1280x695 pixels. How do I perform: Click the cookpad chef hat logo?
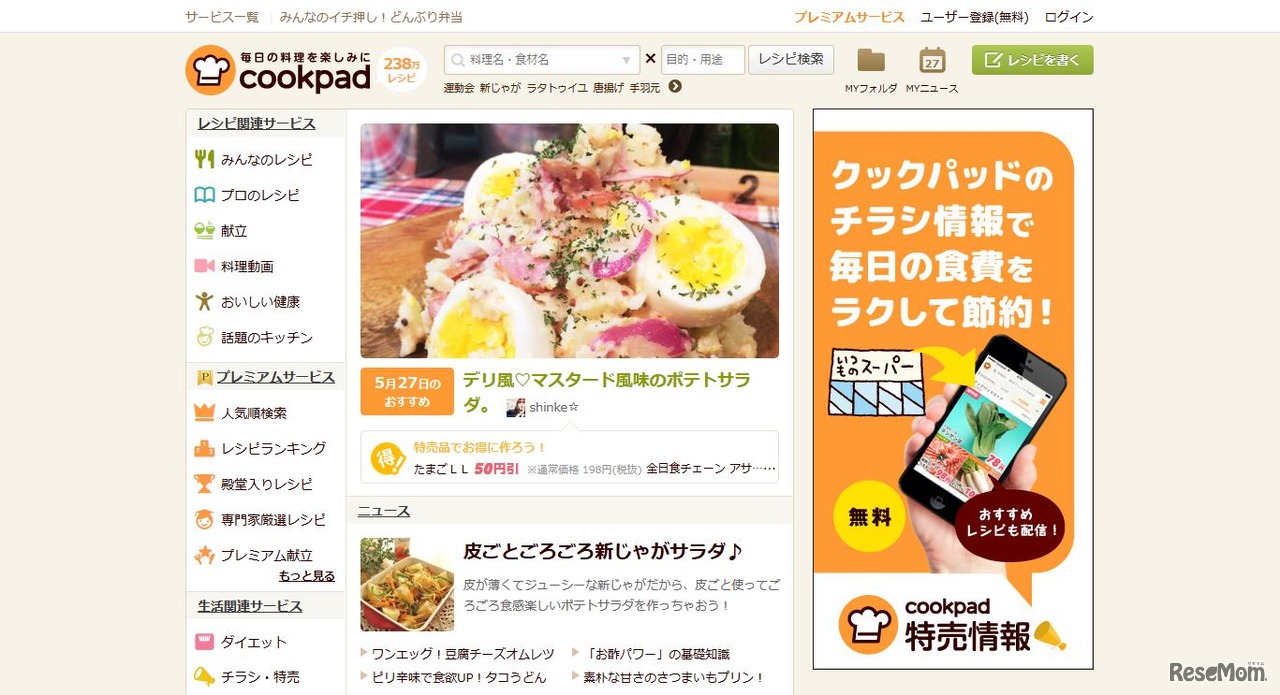pos(210,70)
